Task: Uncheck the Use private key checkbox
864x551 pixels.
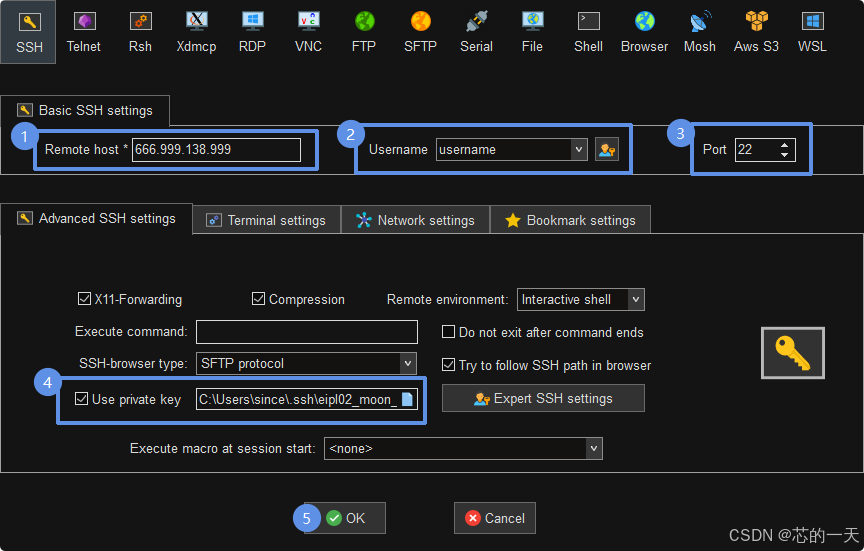Action: (81, 398)
